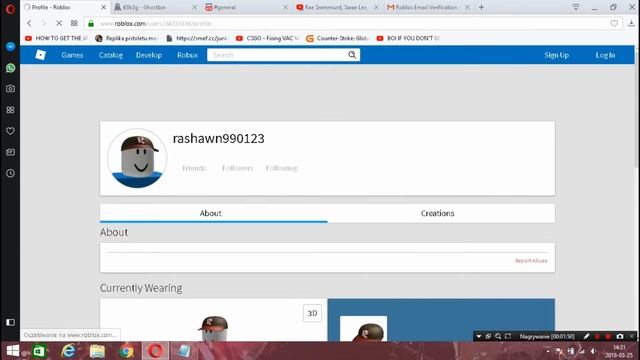Viewport: 640px width, 360px height.
Task: Click the green padlock security badge
Action: click(91, 24)
